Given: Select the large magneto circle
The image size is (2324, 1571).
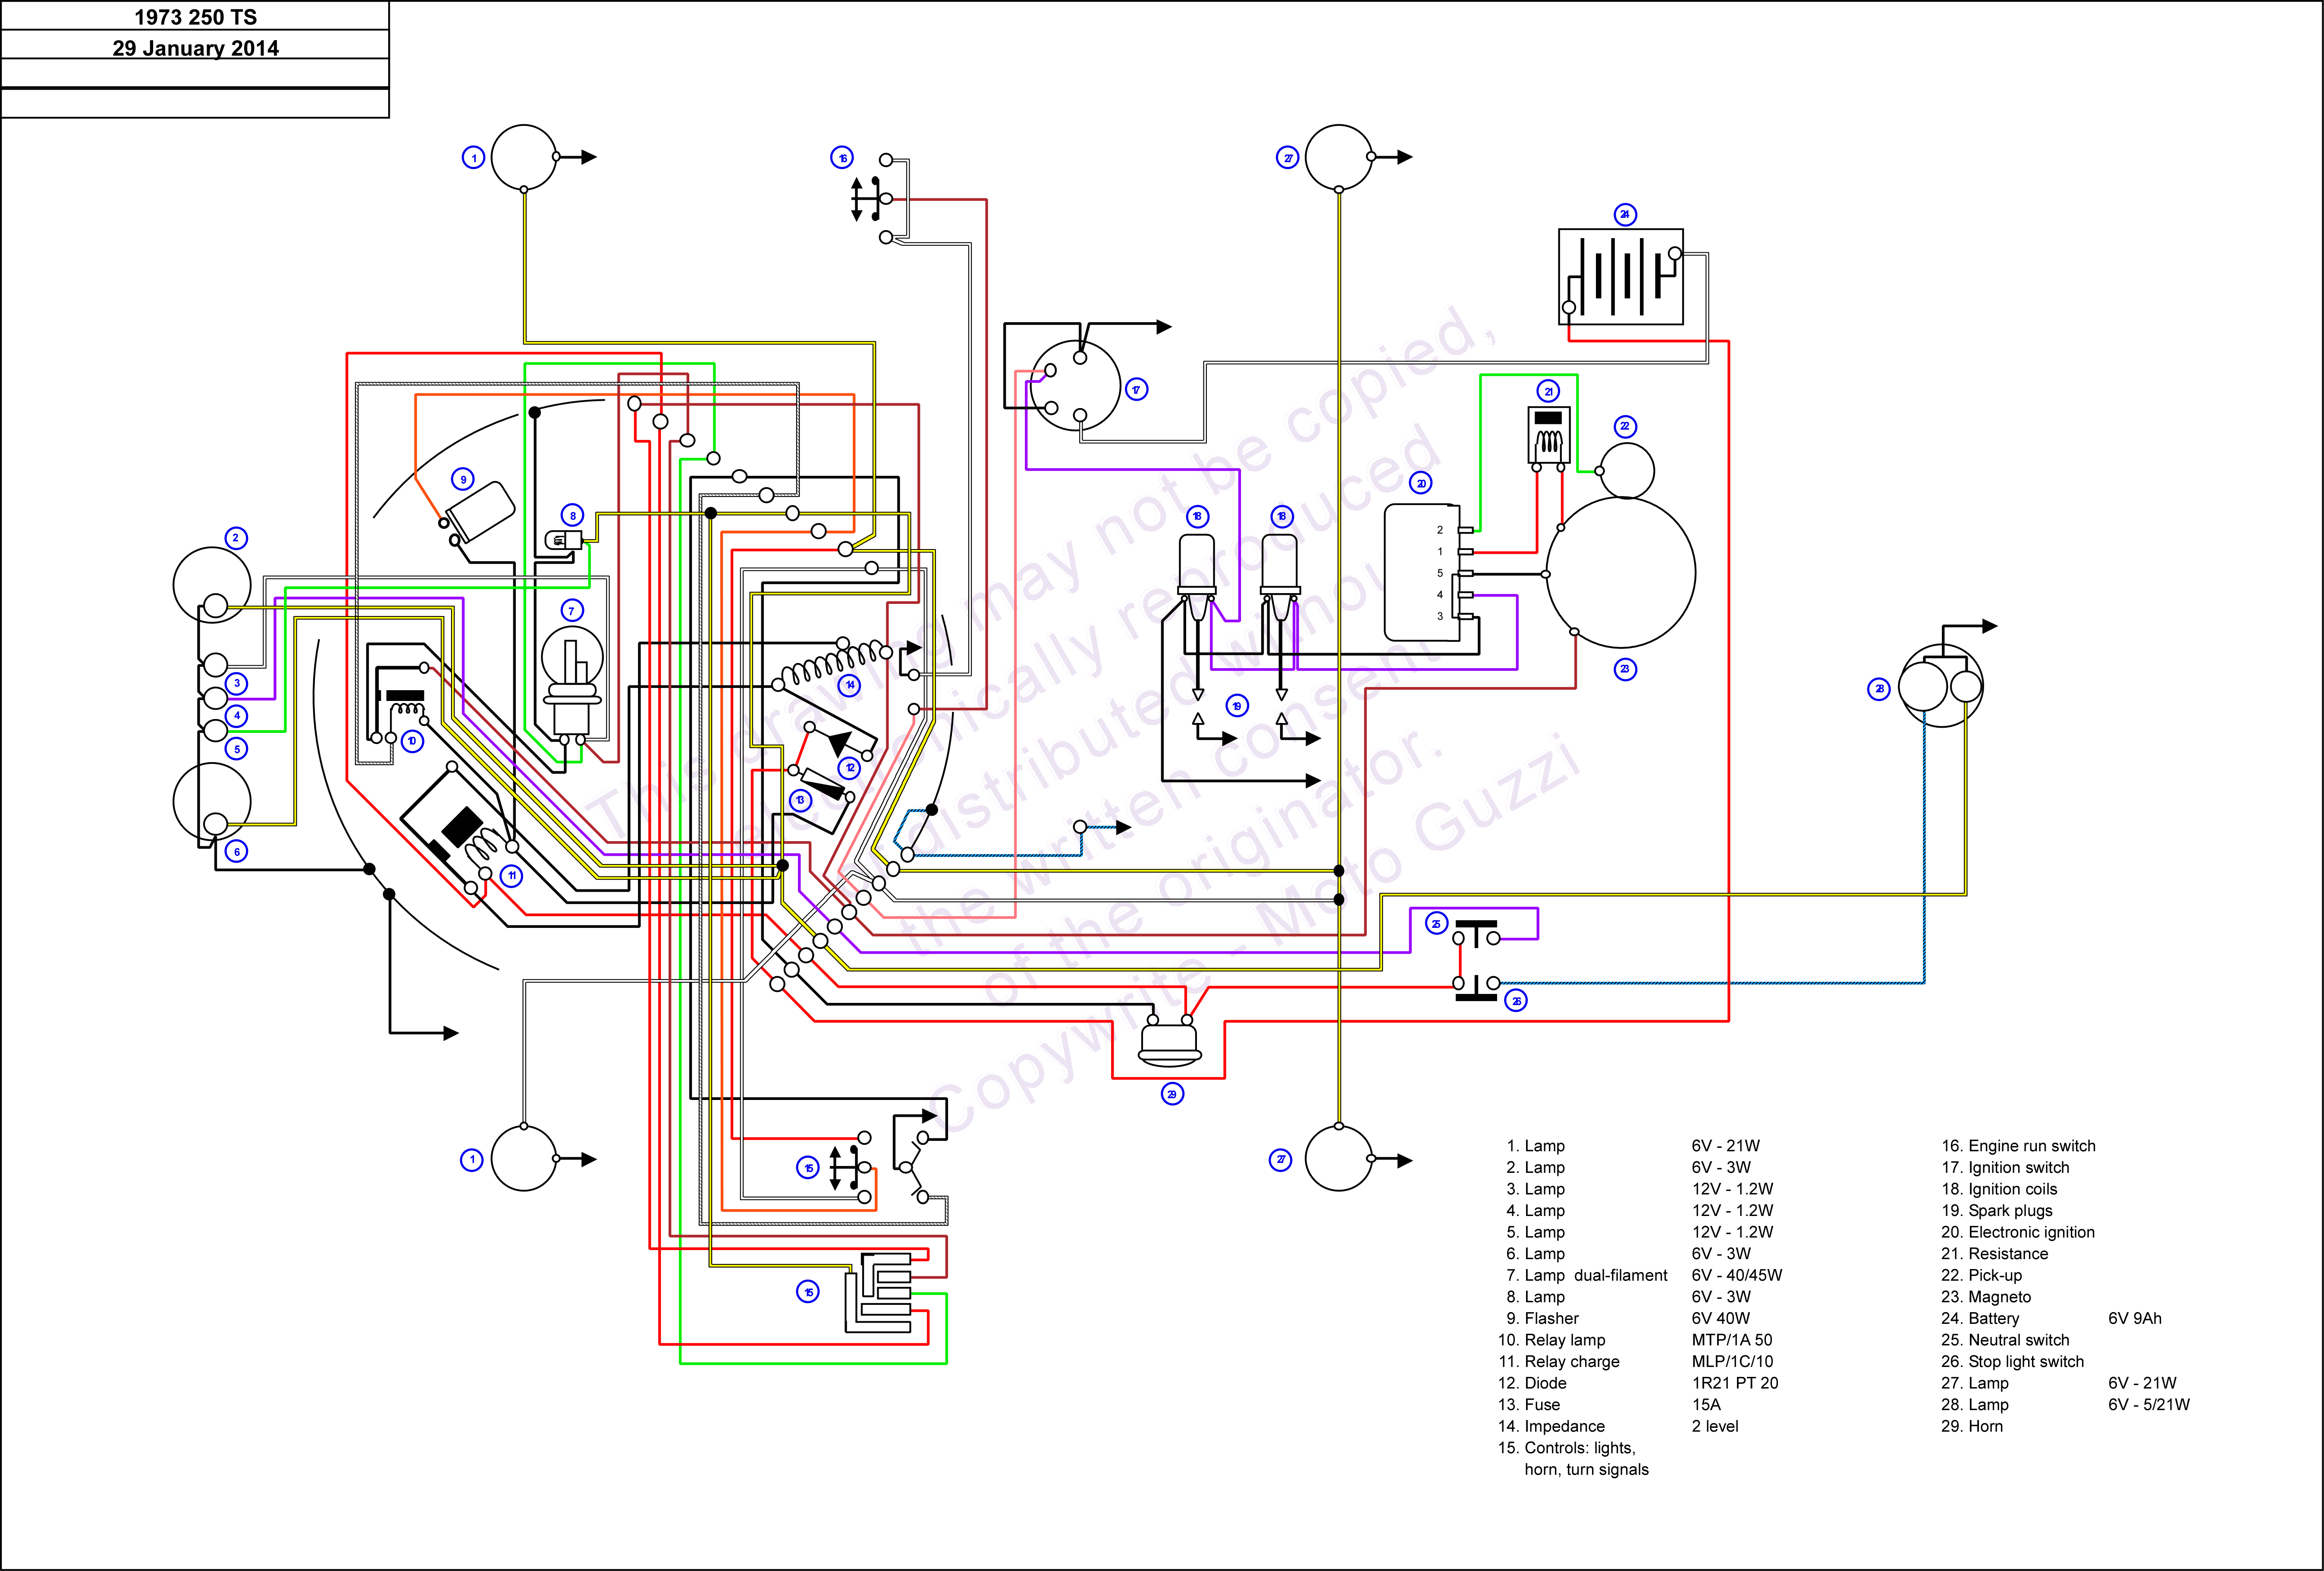Looking at the screenshot, I should pos(1620,573).
